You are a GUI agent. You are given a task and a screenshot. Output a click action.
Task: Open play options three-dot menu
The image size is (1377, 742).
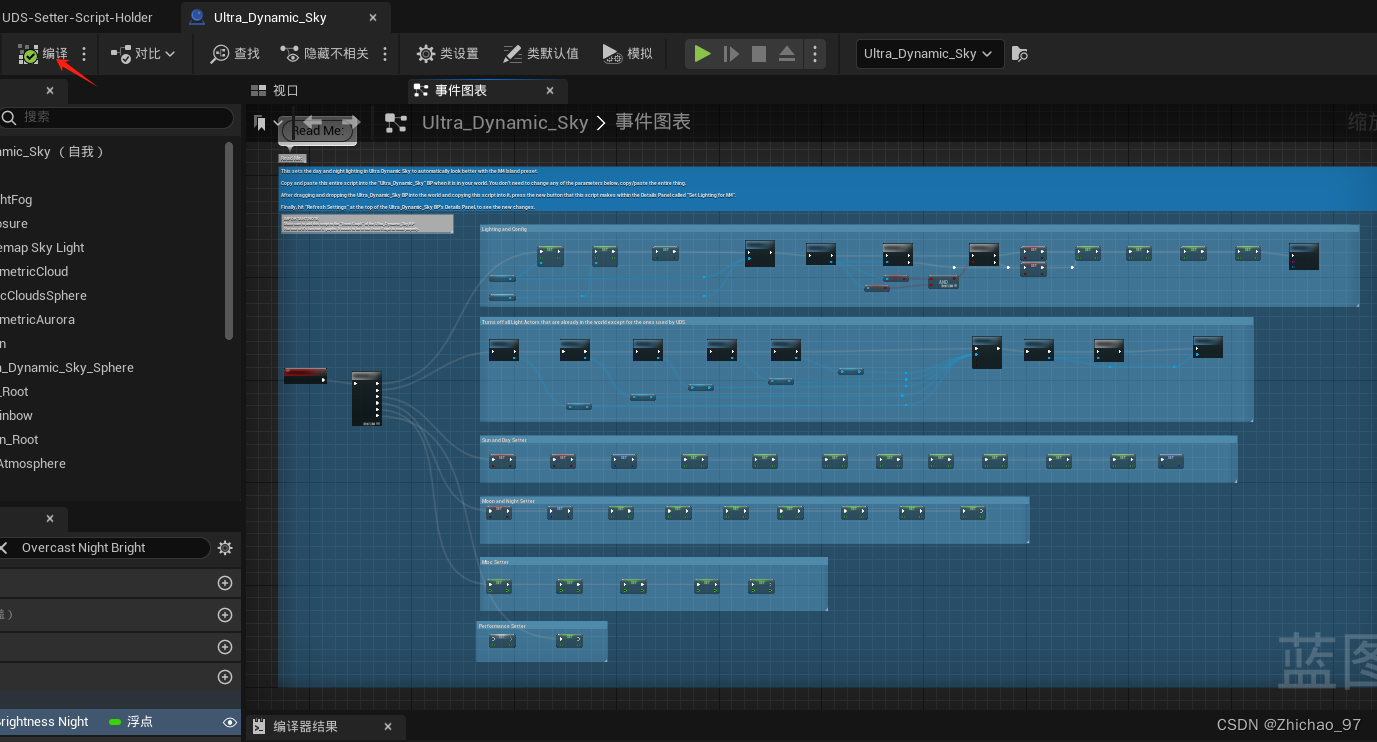815,54
